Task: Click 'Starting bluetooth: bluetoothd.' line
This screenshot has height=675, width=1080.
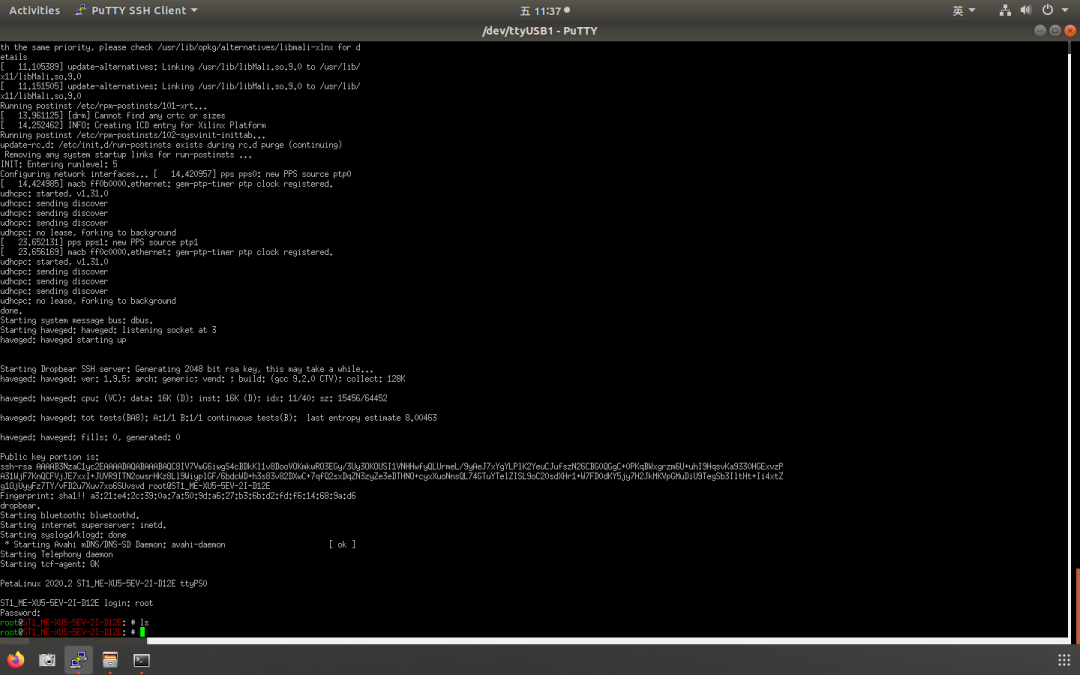Action: (70, 515)
